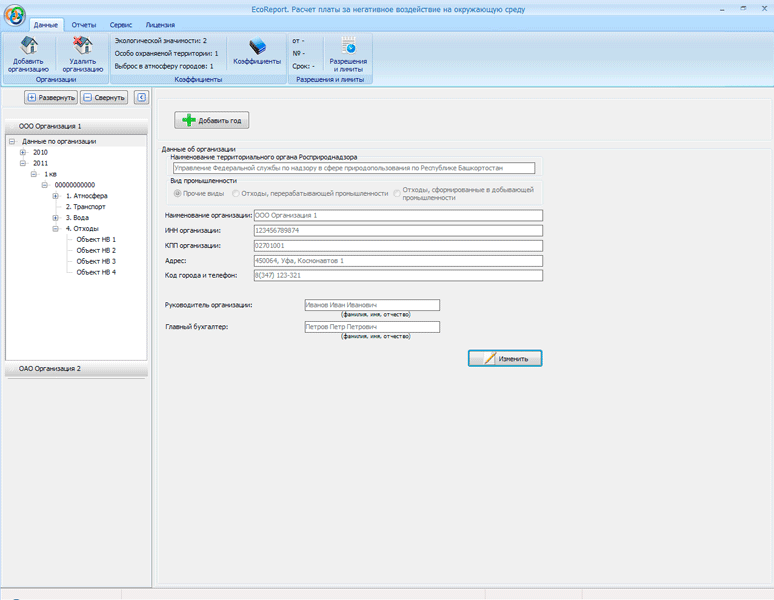Click the Свернуть button
Screen dimensions: 774x600
pos(104,97)
